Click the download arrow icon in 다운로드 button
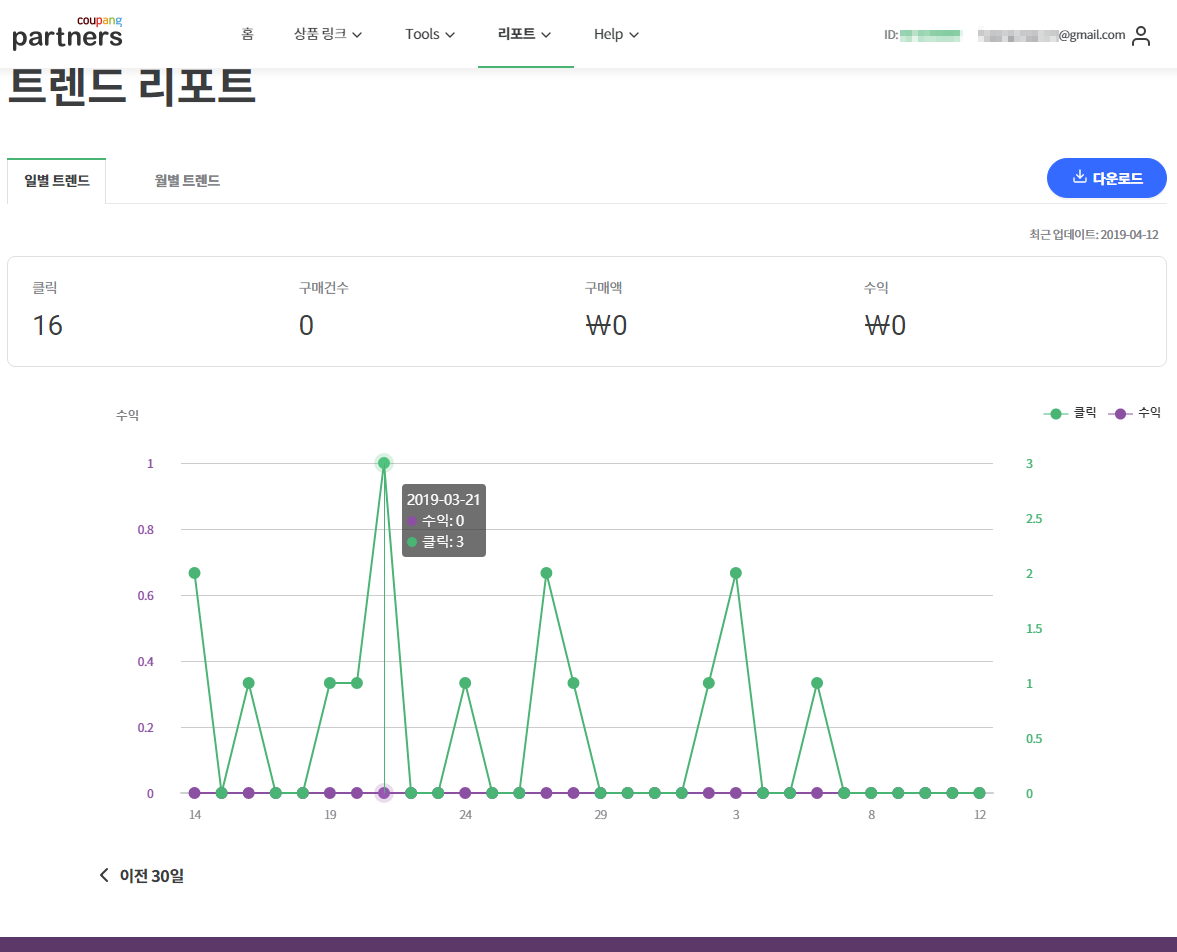This screenshot has height=952, width=1177. [1078, 177]
